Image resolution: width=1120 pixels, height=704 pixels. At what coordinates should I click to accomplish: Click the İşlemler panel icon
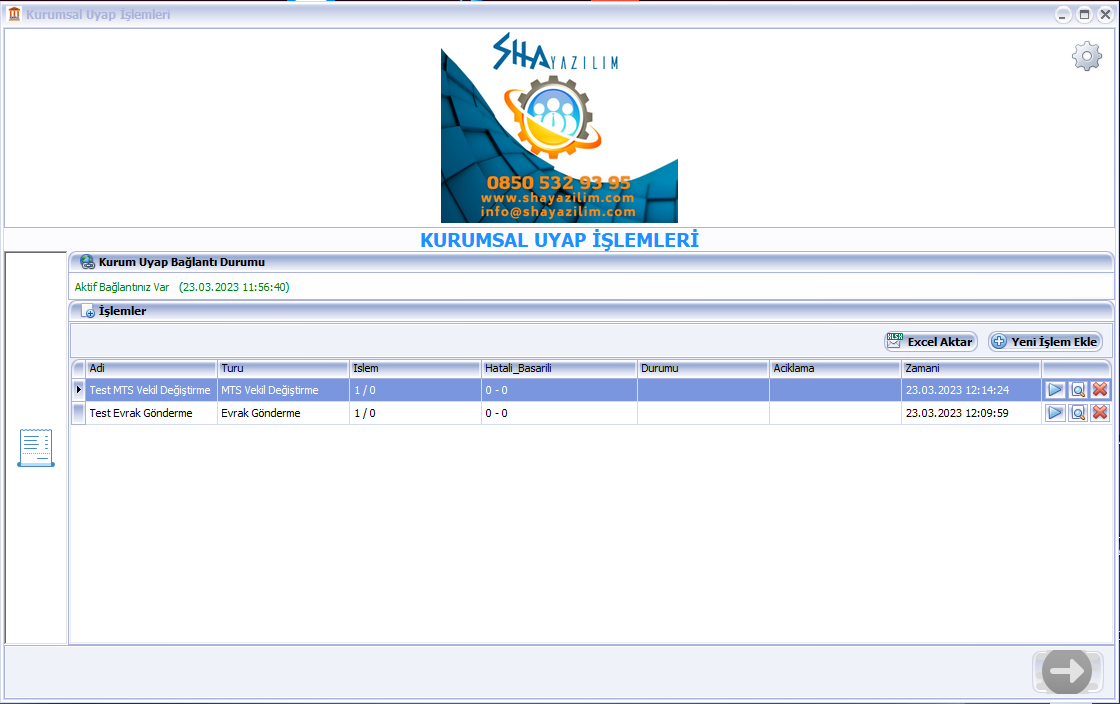pos(88,311)
